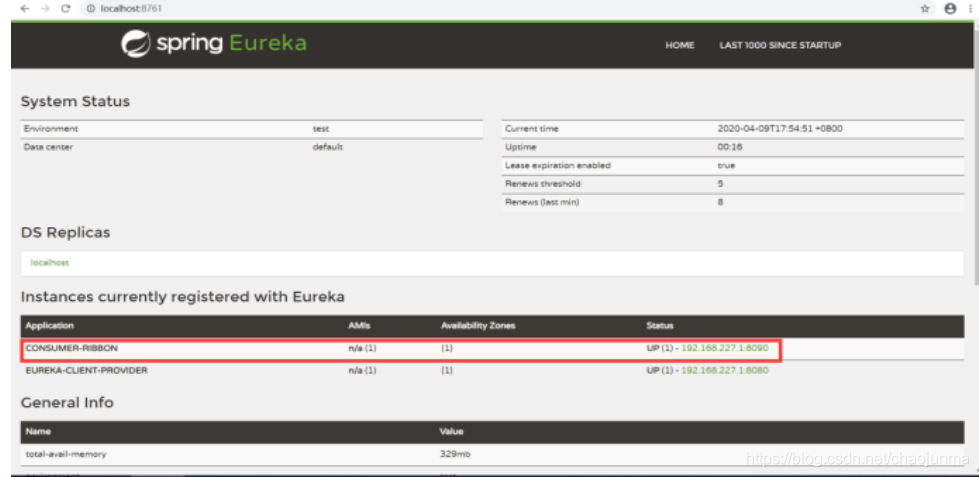Click the site info icon in address bar
Screen dimensions: 979x477
pyautogui.click(x=91, y=9)
